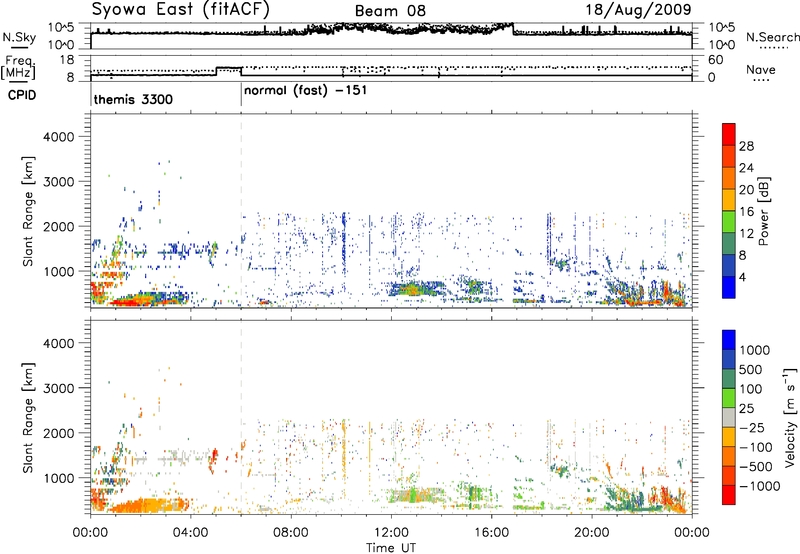The height and width of the screenshot is (554, 800).
Task: Click '4000' on the power panel axis
Action: pyautogui.click(x=59, y=137)
